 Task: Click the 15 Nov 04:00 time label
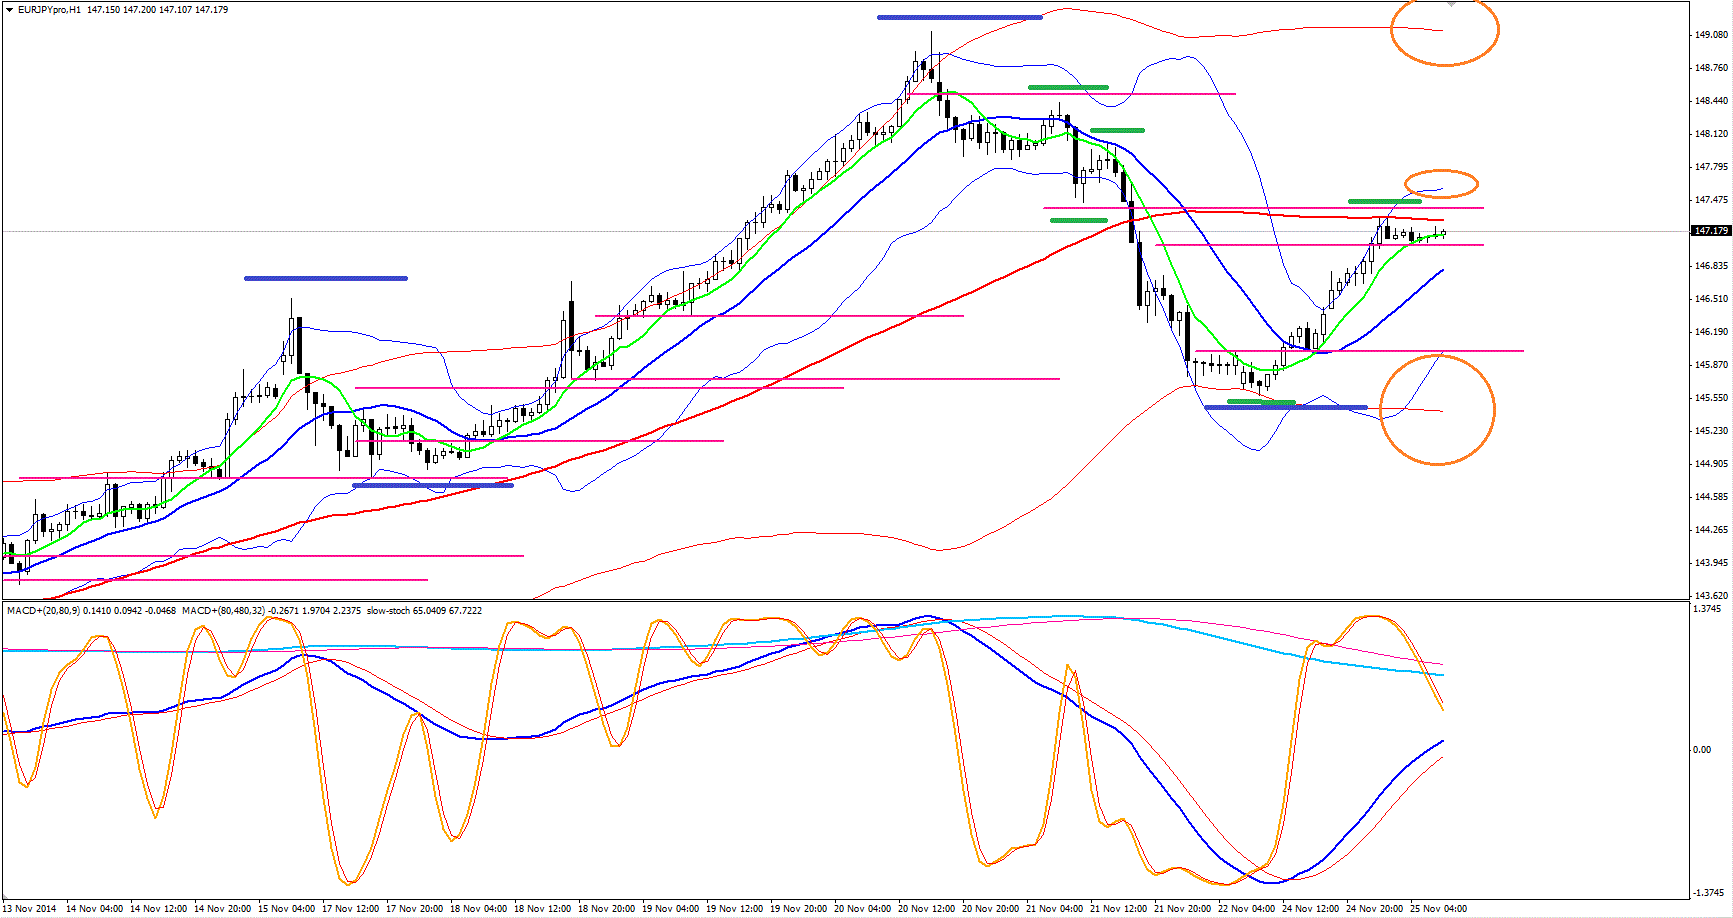click(286, 909)
